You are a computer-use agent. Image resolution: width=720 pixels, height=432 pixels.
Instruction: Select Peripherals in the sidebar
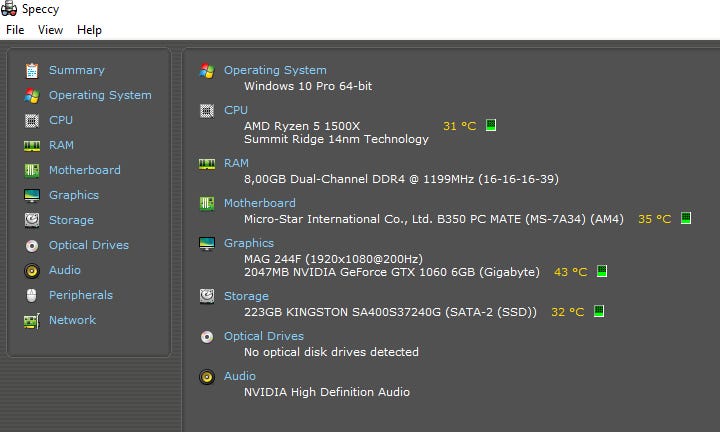(81, 295)
